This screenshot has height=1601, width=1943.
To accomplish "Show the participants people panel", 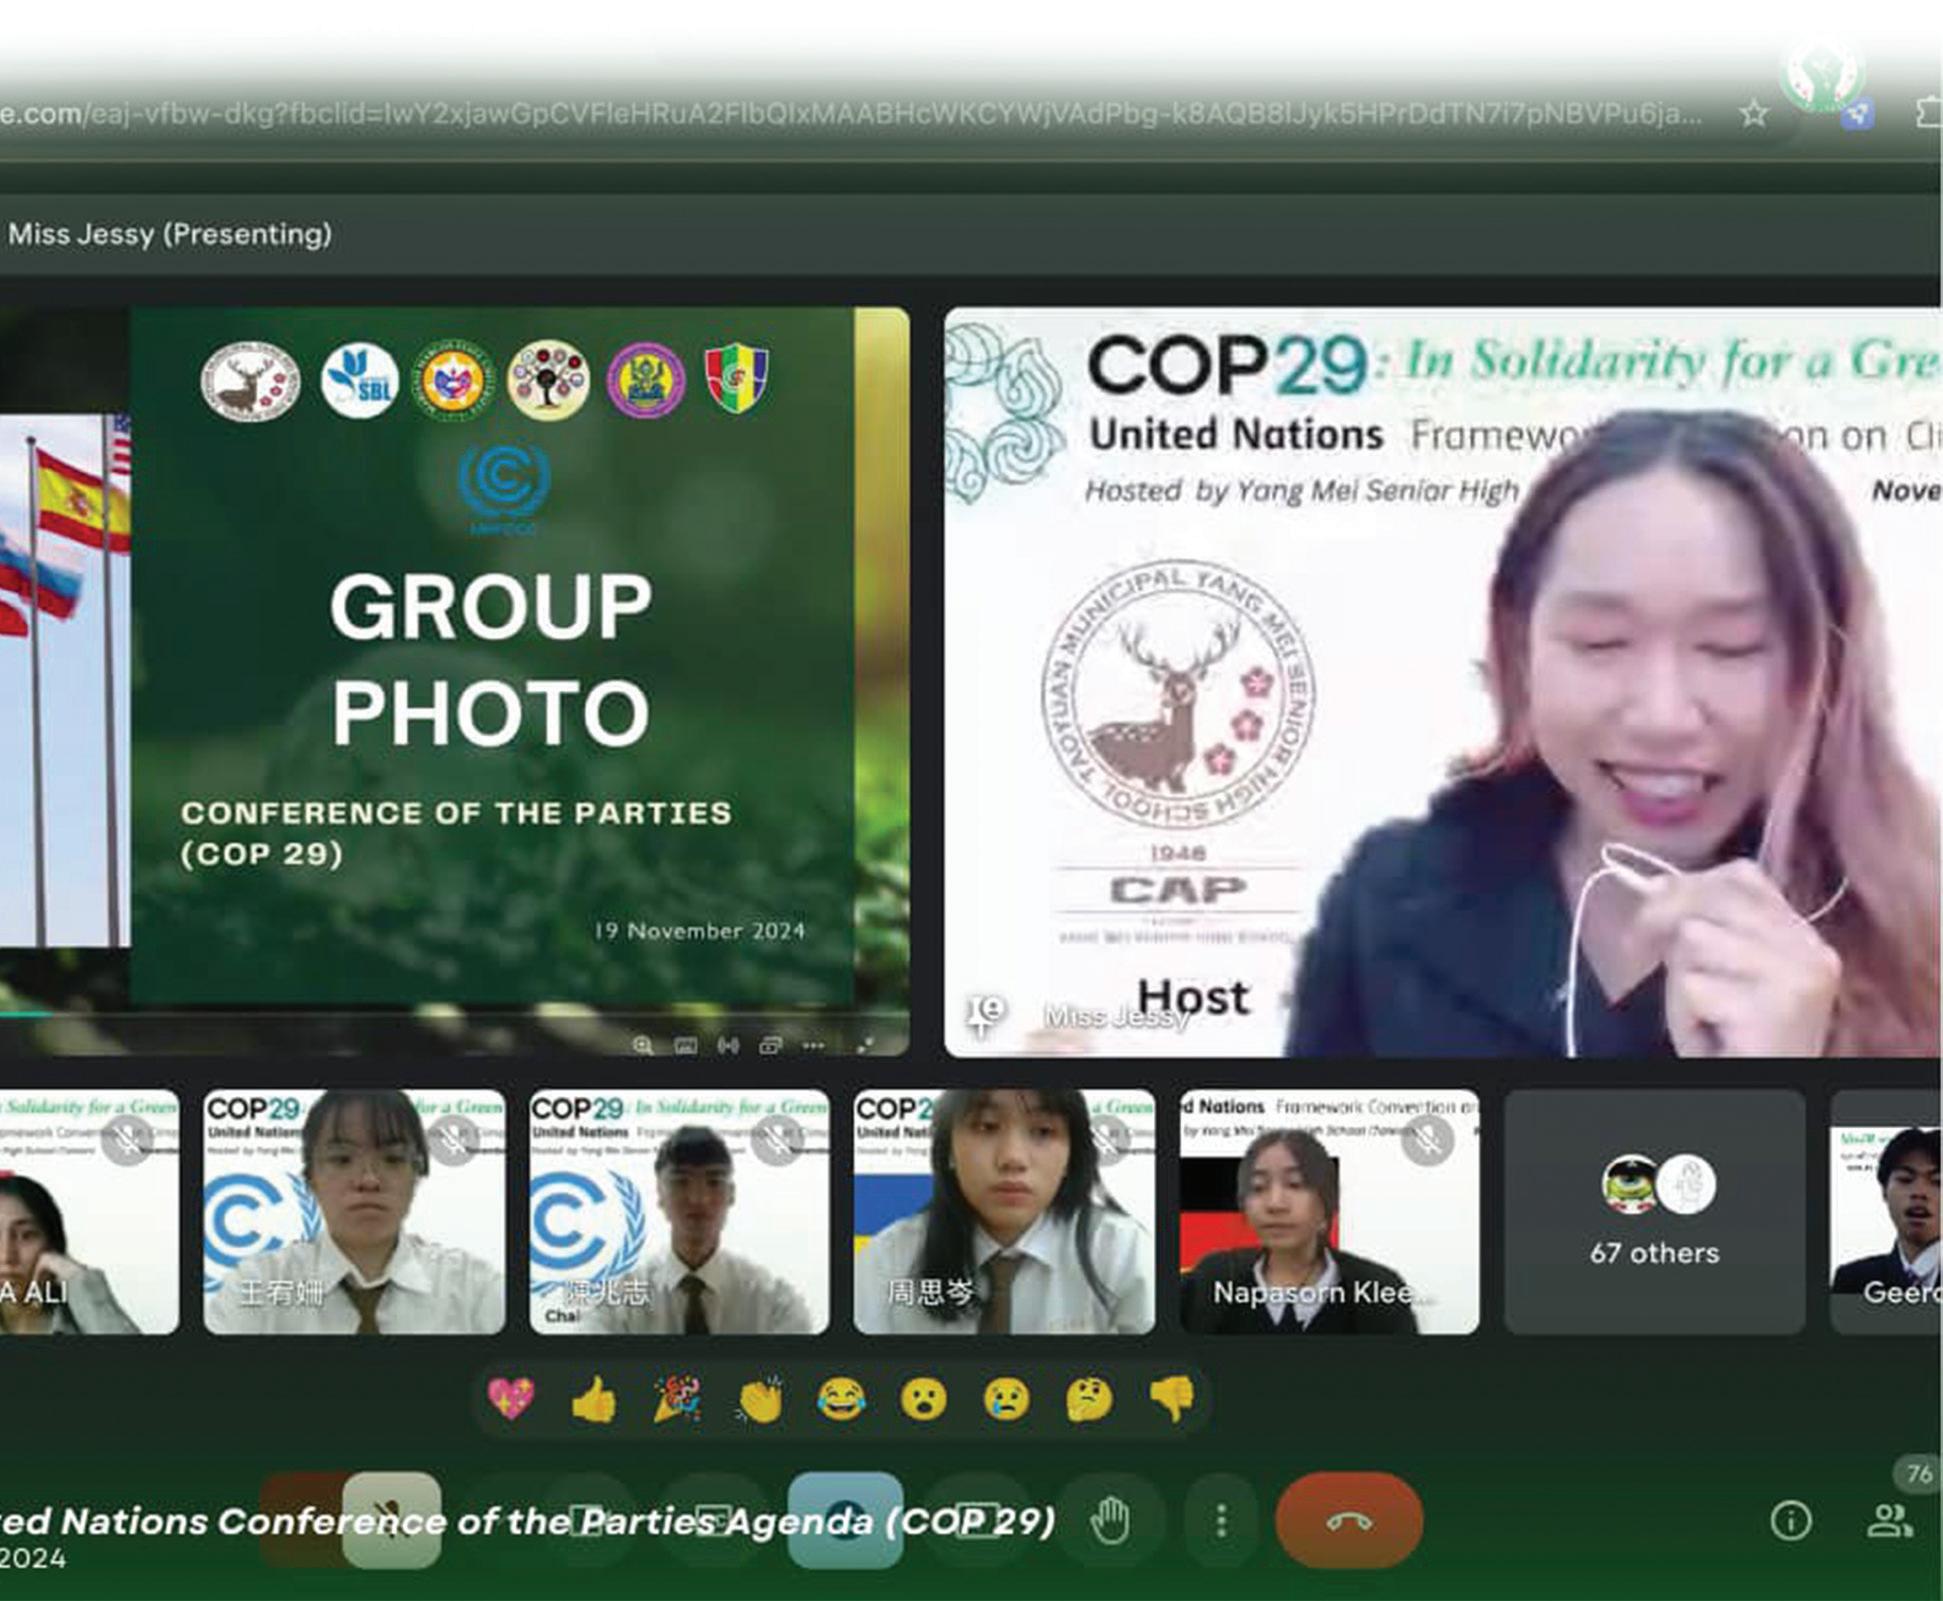I will pyautogui.click(x=1888, y=1521).
